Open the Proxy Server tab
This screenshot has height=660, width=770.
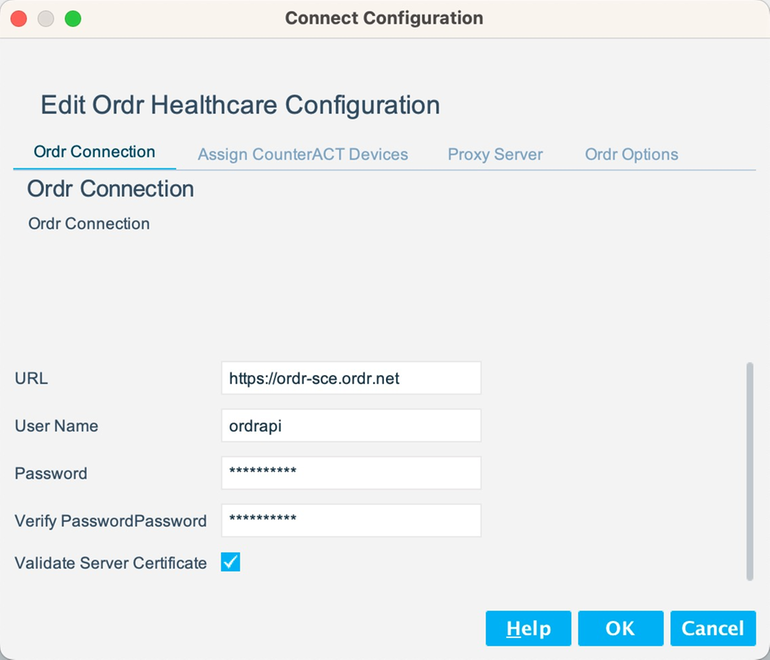495,154
